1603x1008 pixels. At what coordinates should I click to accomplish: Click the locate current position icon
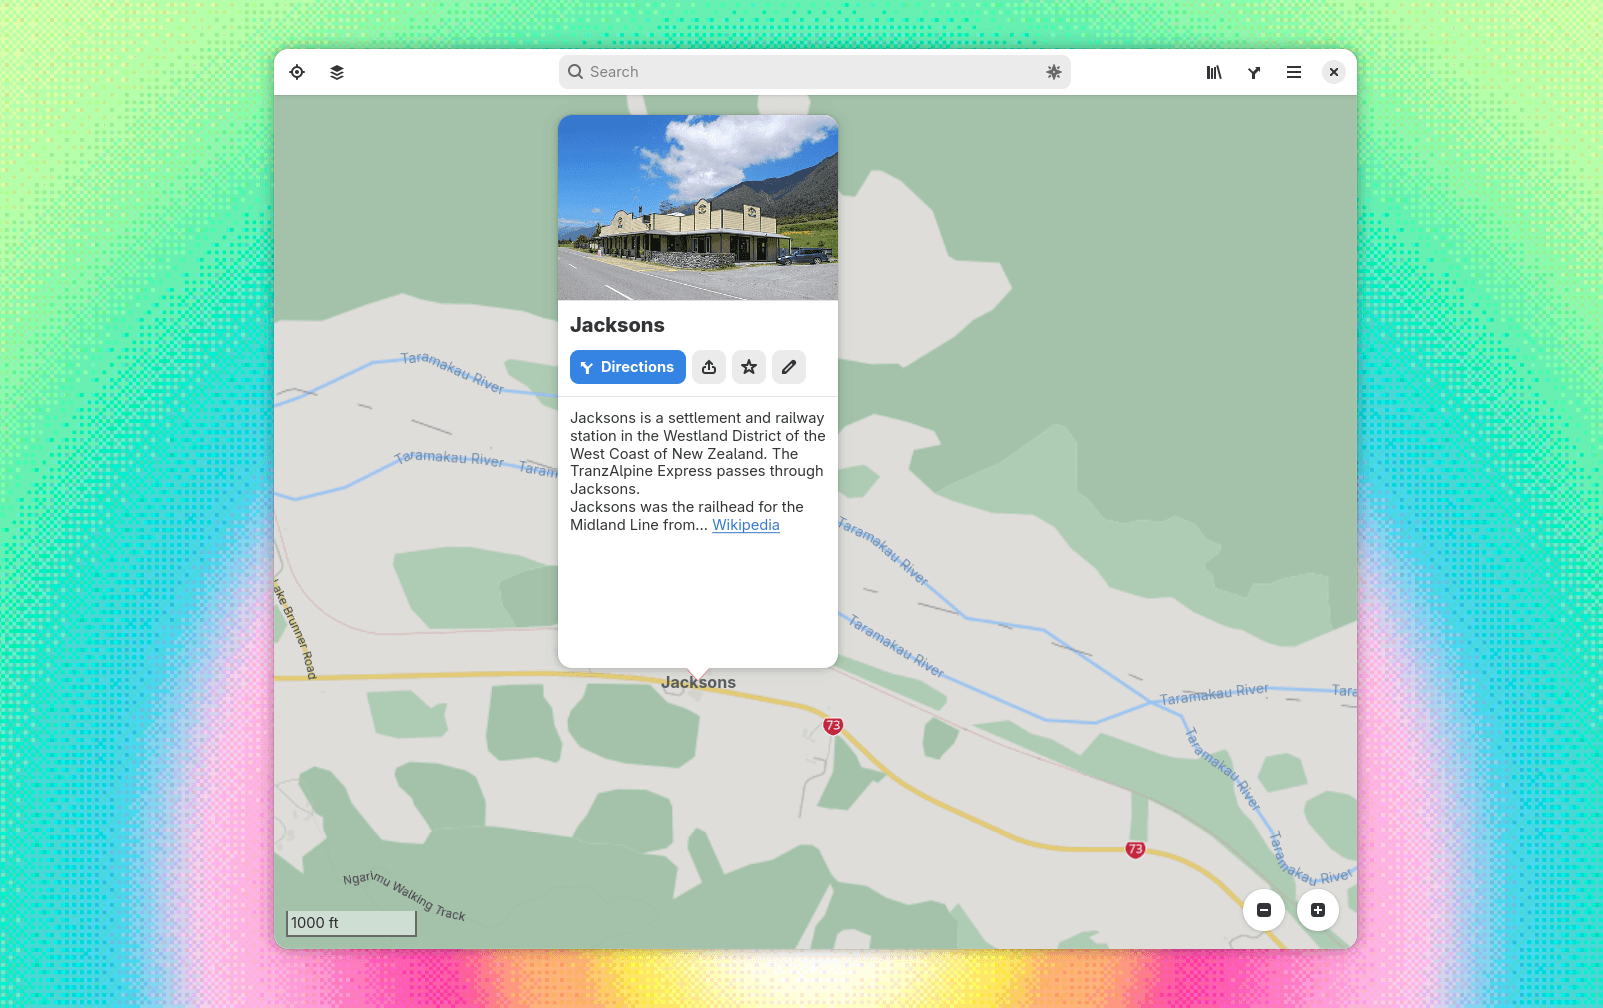297,72
